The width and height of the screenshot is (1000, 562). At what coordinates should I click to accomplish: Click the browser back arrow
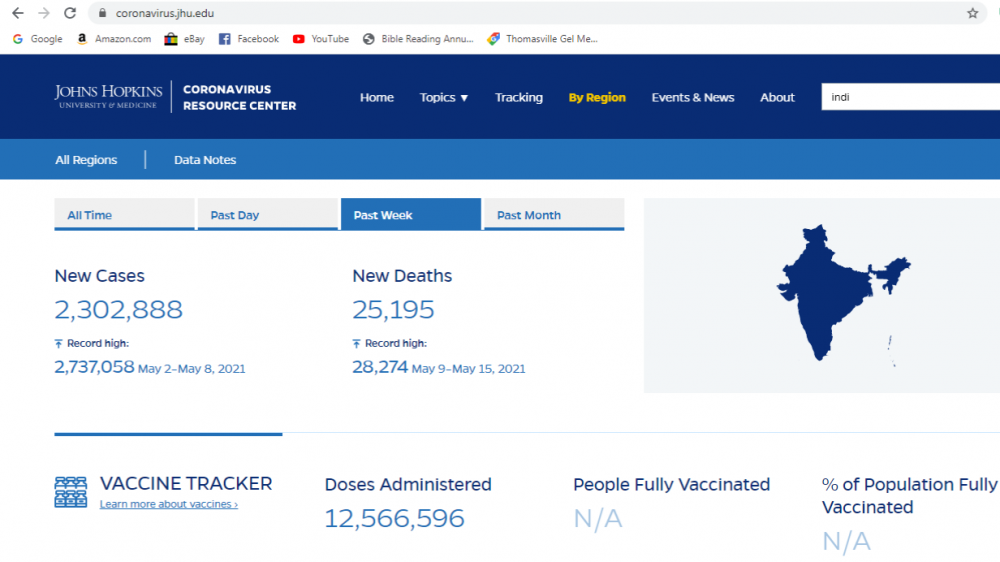(x=17, y=13)
